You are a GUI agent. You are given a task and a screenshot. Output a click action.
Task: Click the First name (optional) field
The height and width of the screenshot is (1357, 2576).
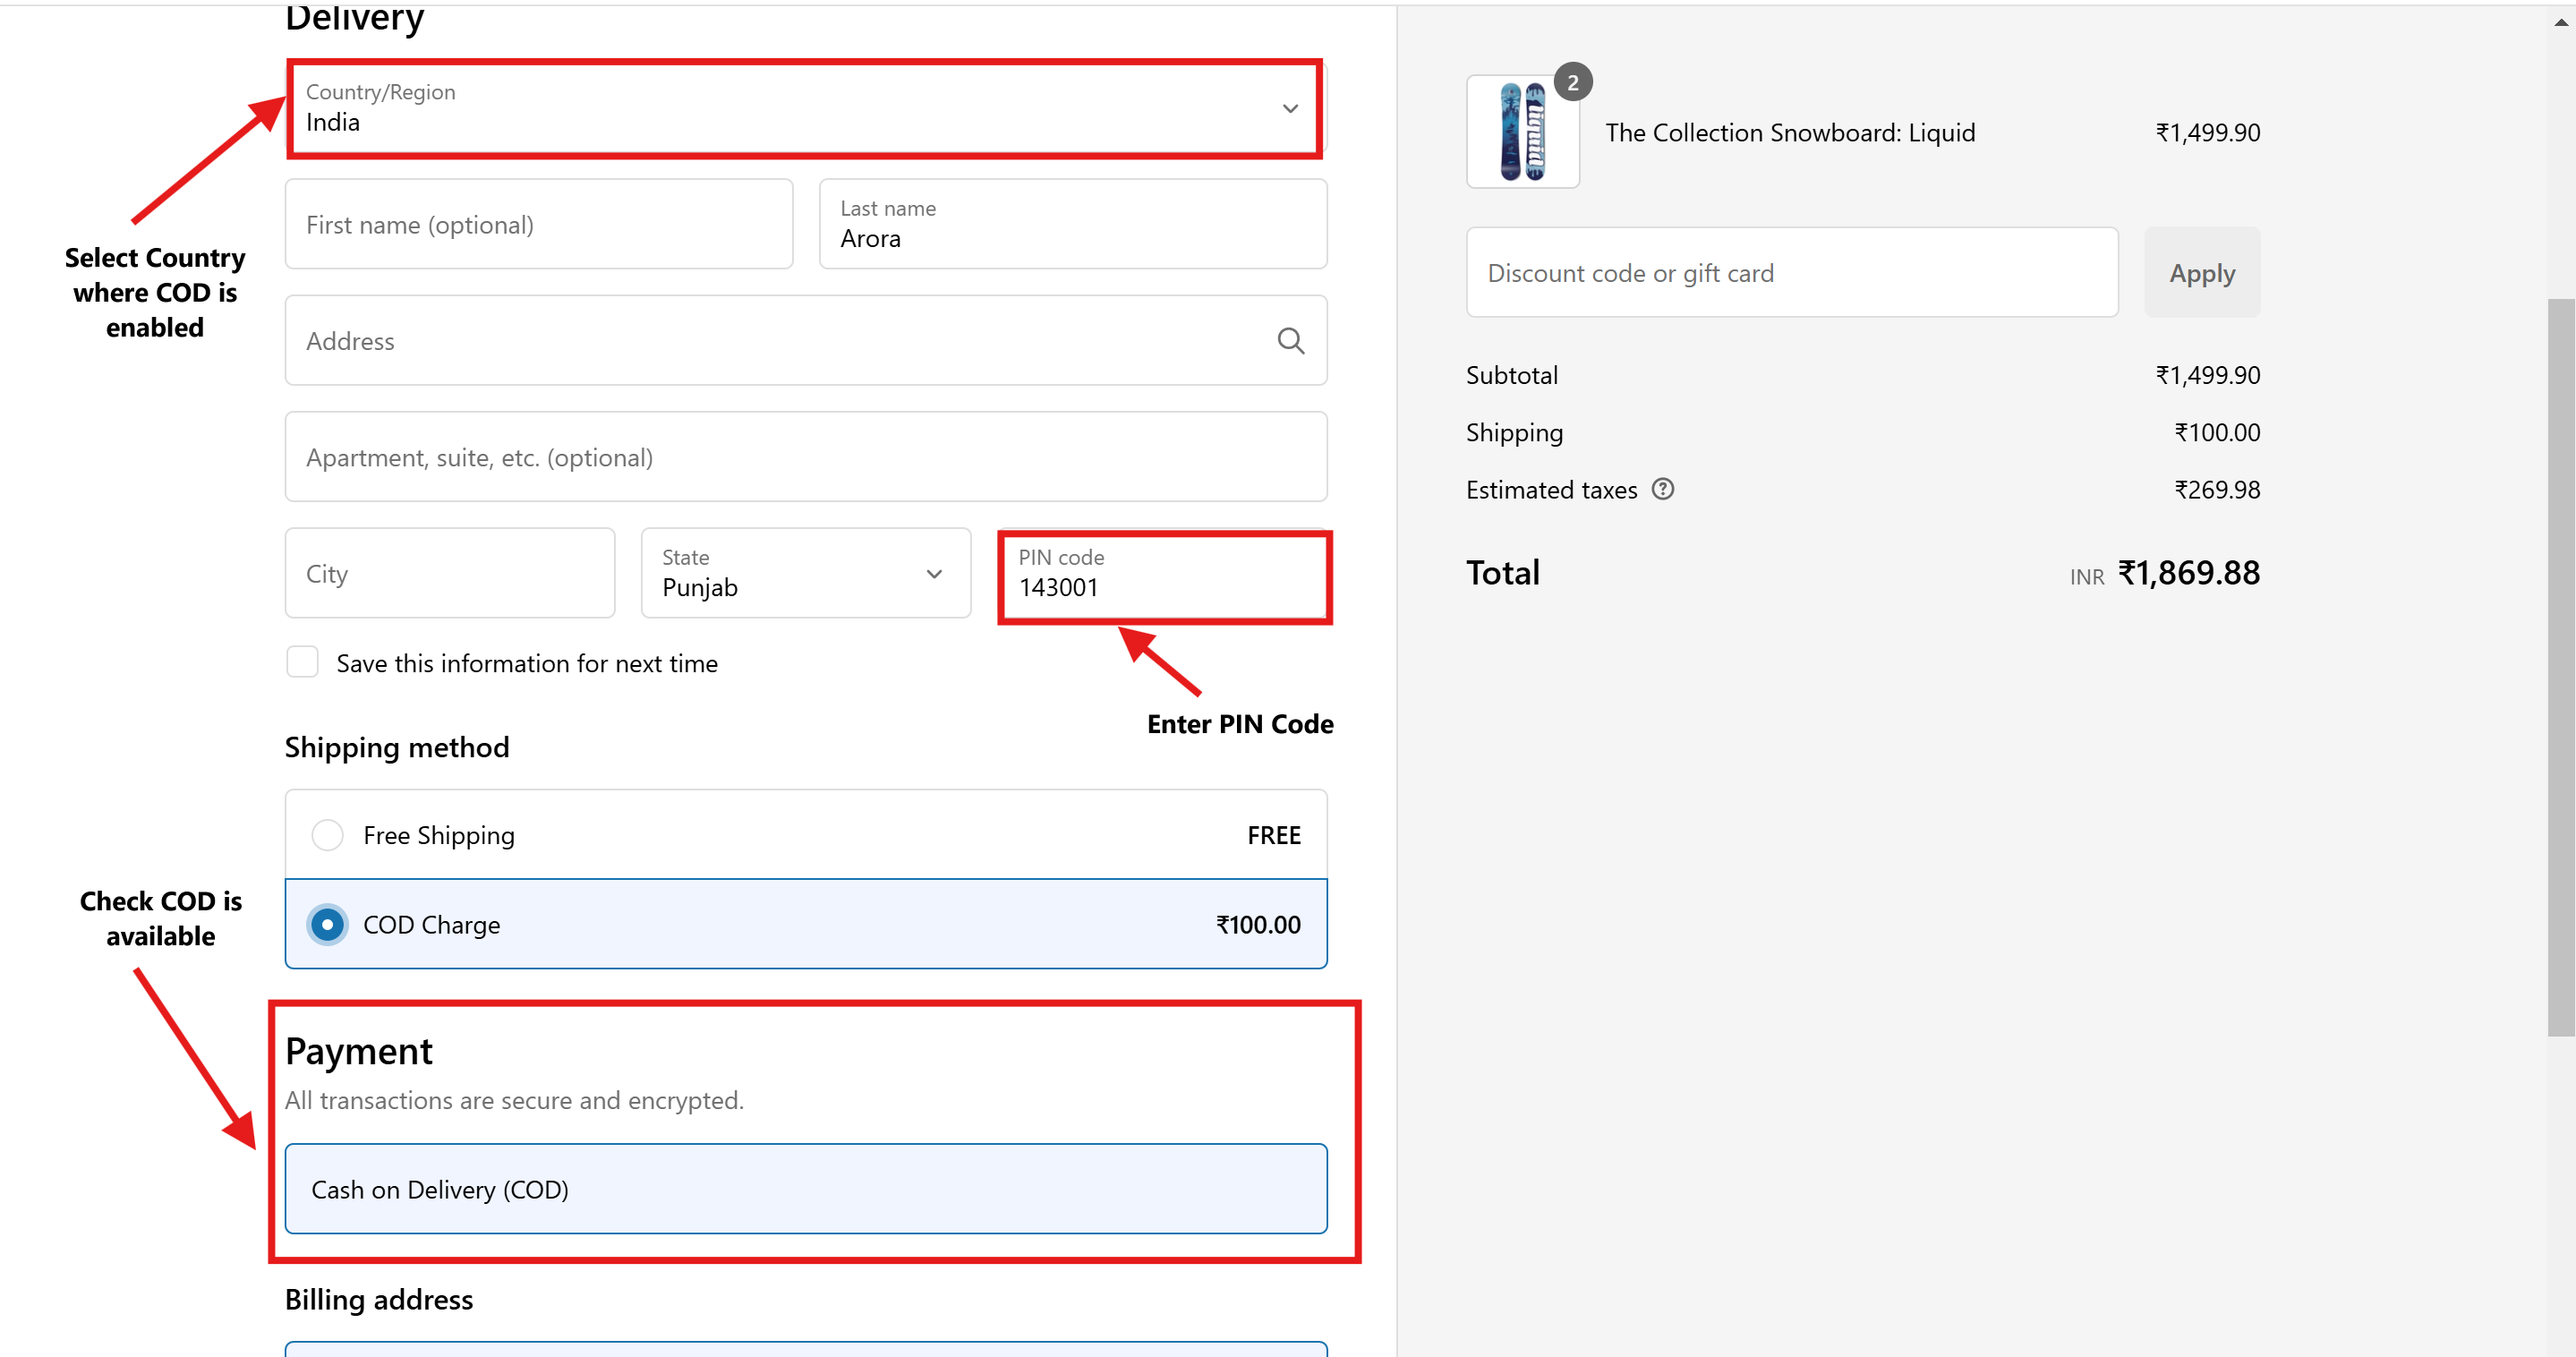point(538,225)
